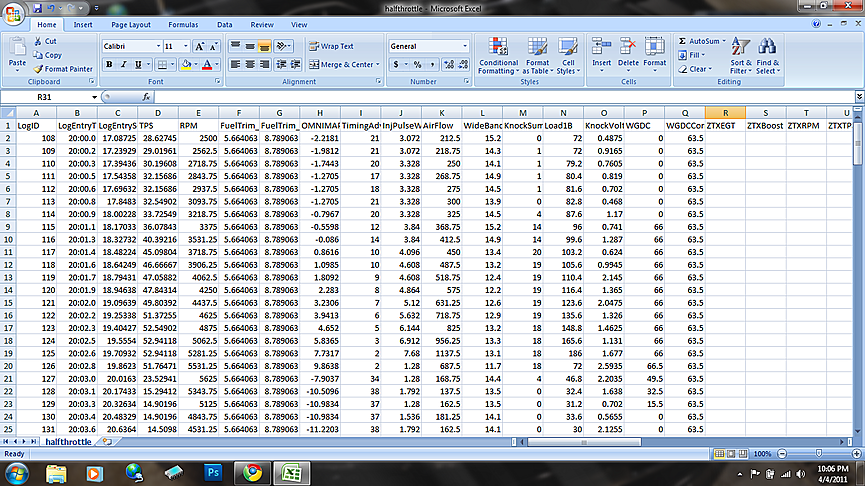Viewport: 865px width, 486px height.
Task: Open the Calibri font name dropdown
Action: pos(158,46)
